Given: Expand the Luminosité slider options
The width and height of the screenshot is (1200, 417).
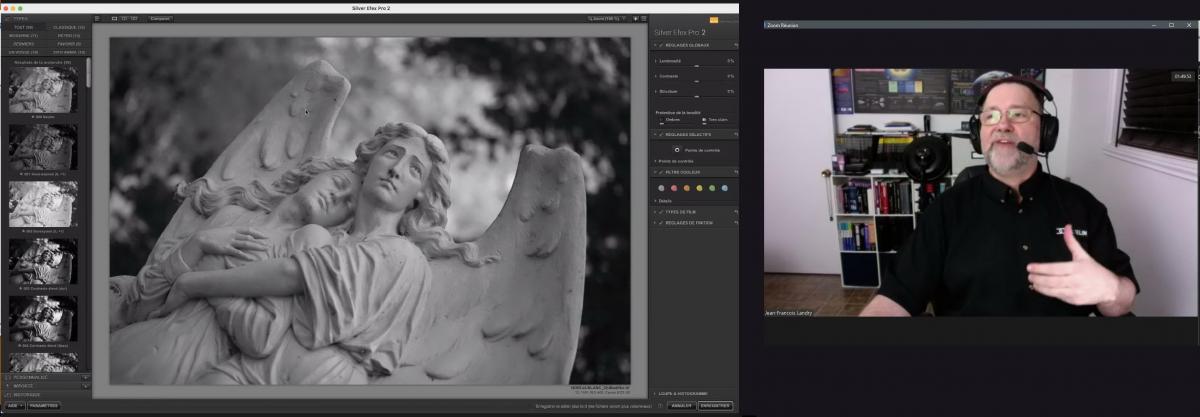Looking at the screenshot, I should point(655,61).
